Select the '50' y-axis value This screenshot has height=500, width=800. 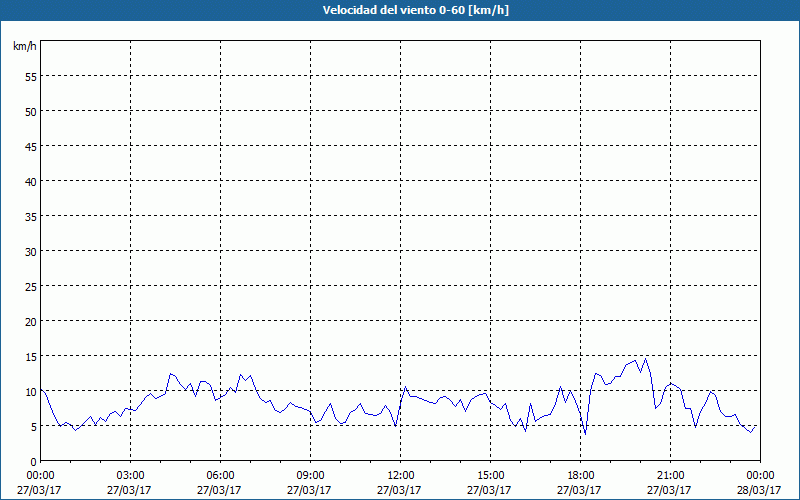(x=31, y=112)
